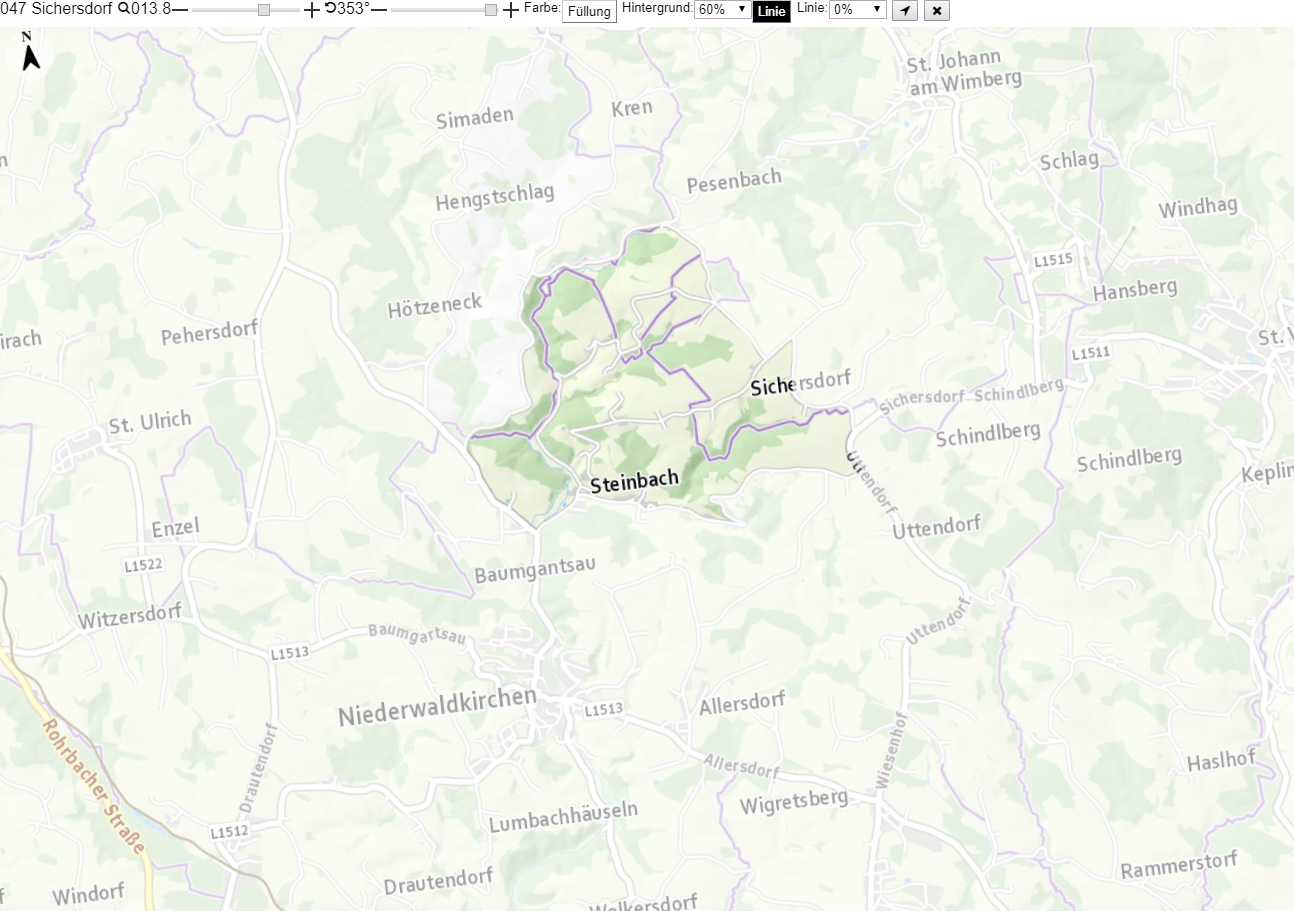The image size is (1294, 911).
Task: Click the zoom slider handle
Action: click(264, 10)
